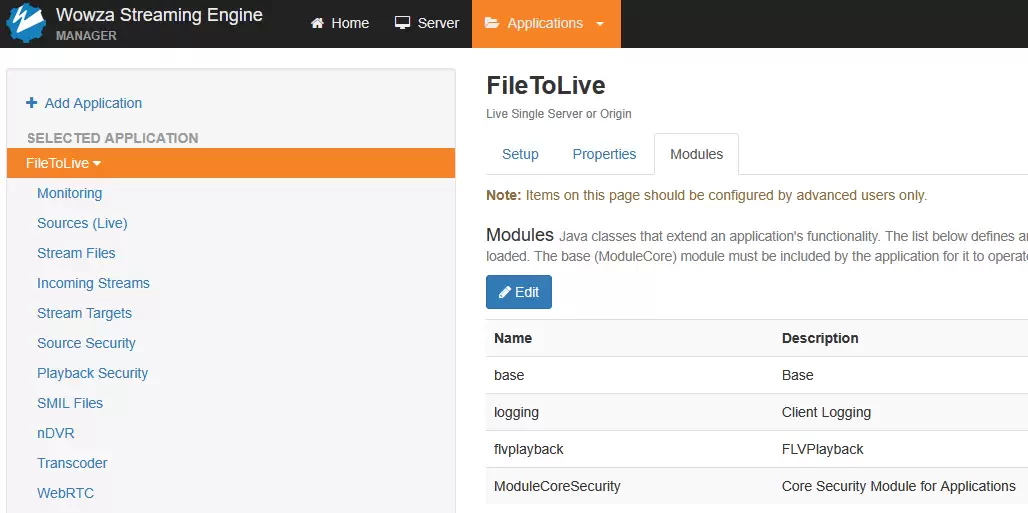Click the pencil icon on Edit button
This screenshot has width=1028, height=513.
point(505,293)
